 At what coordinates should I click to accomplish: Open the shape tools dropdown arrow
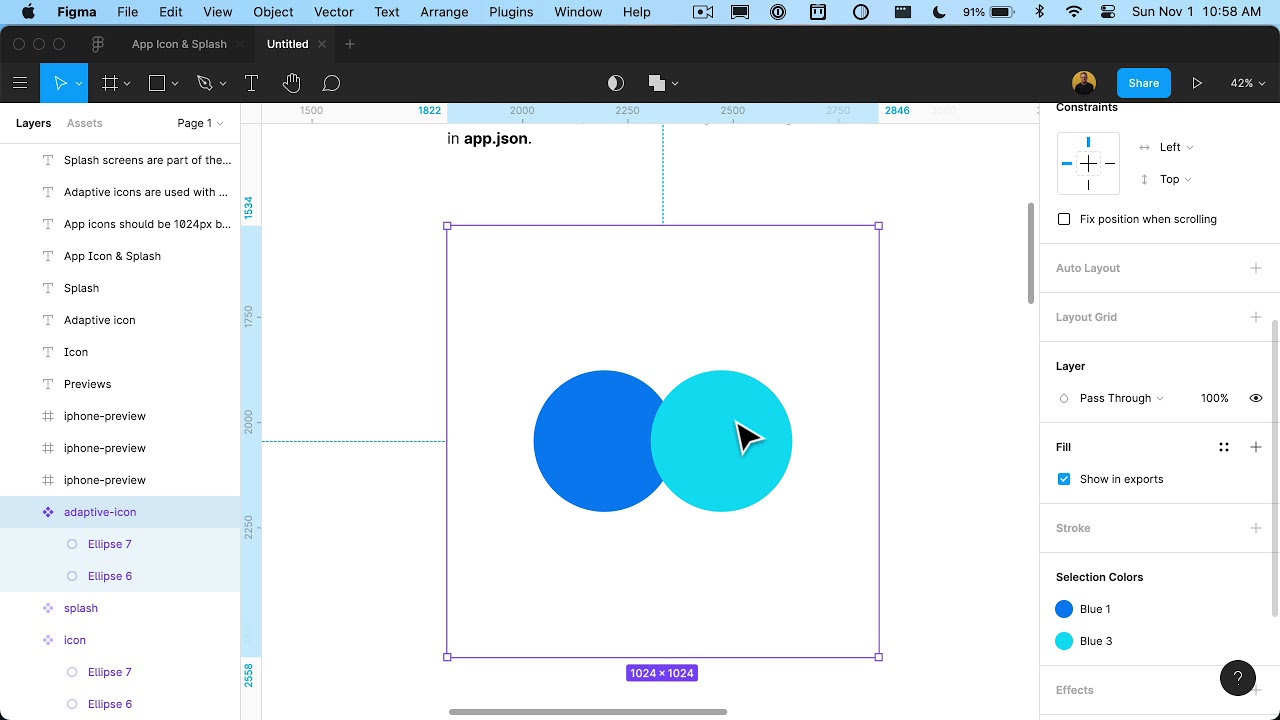click(x=175, y=84)
